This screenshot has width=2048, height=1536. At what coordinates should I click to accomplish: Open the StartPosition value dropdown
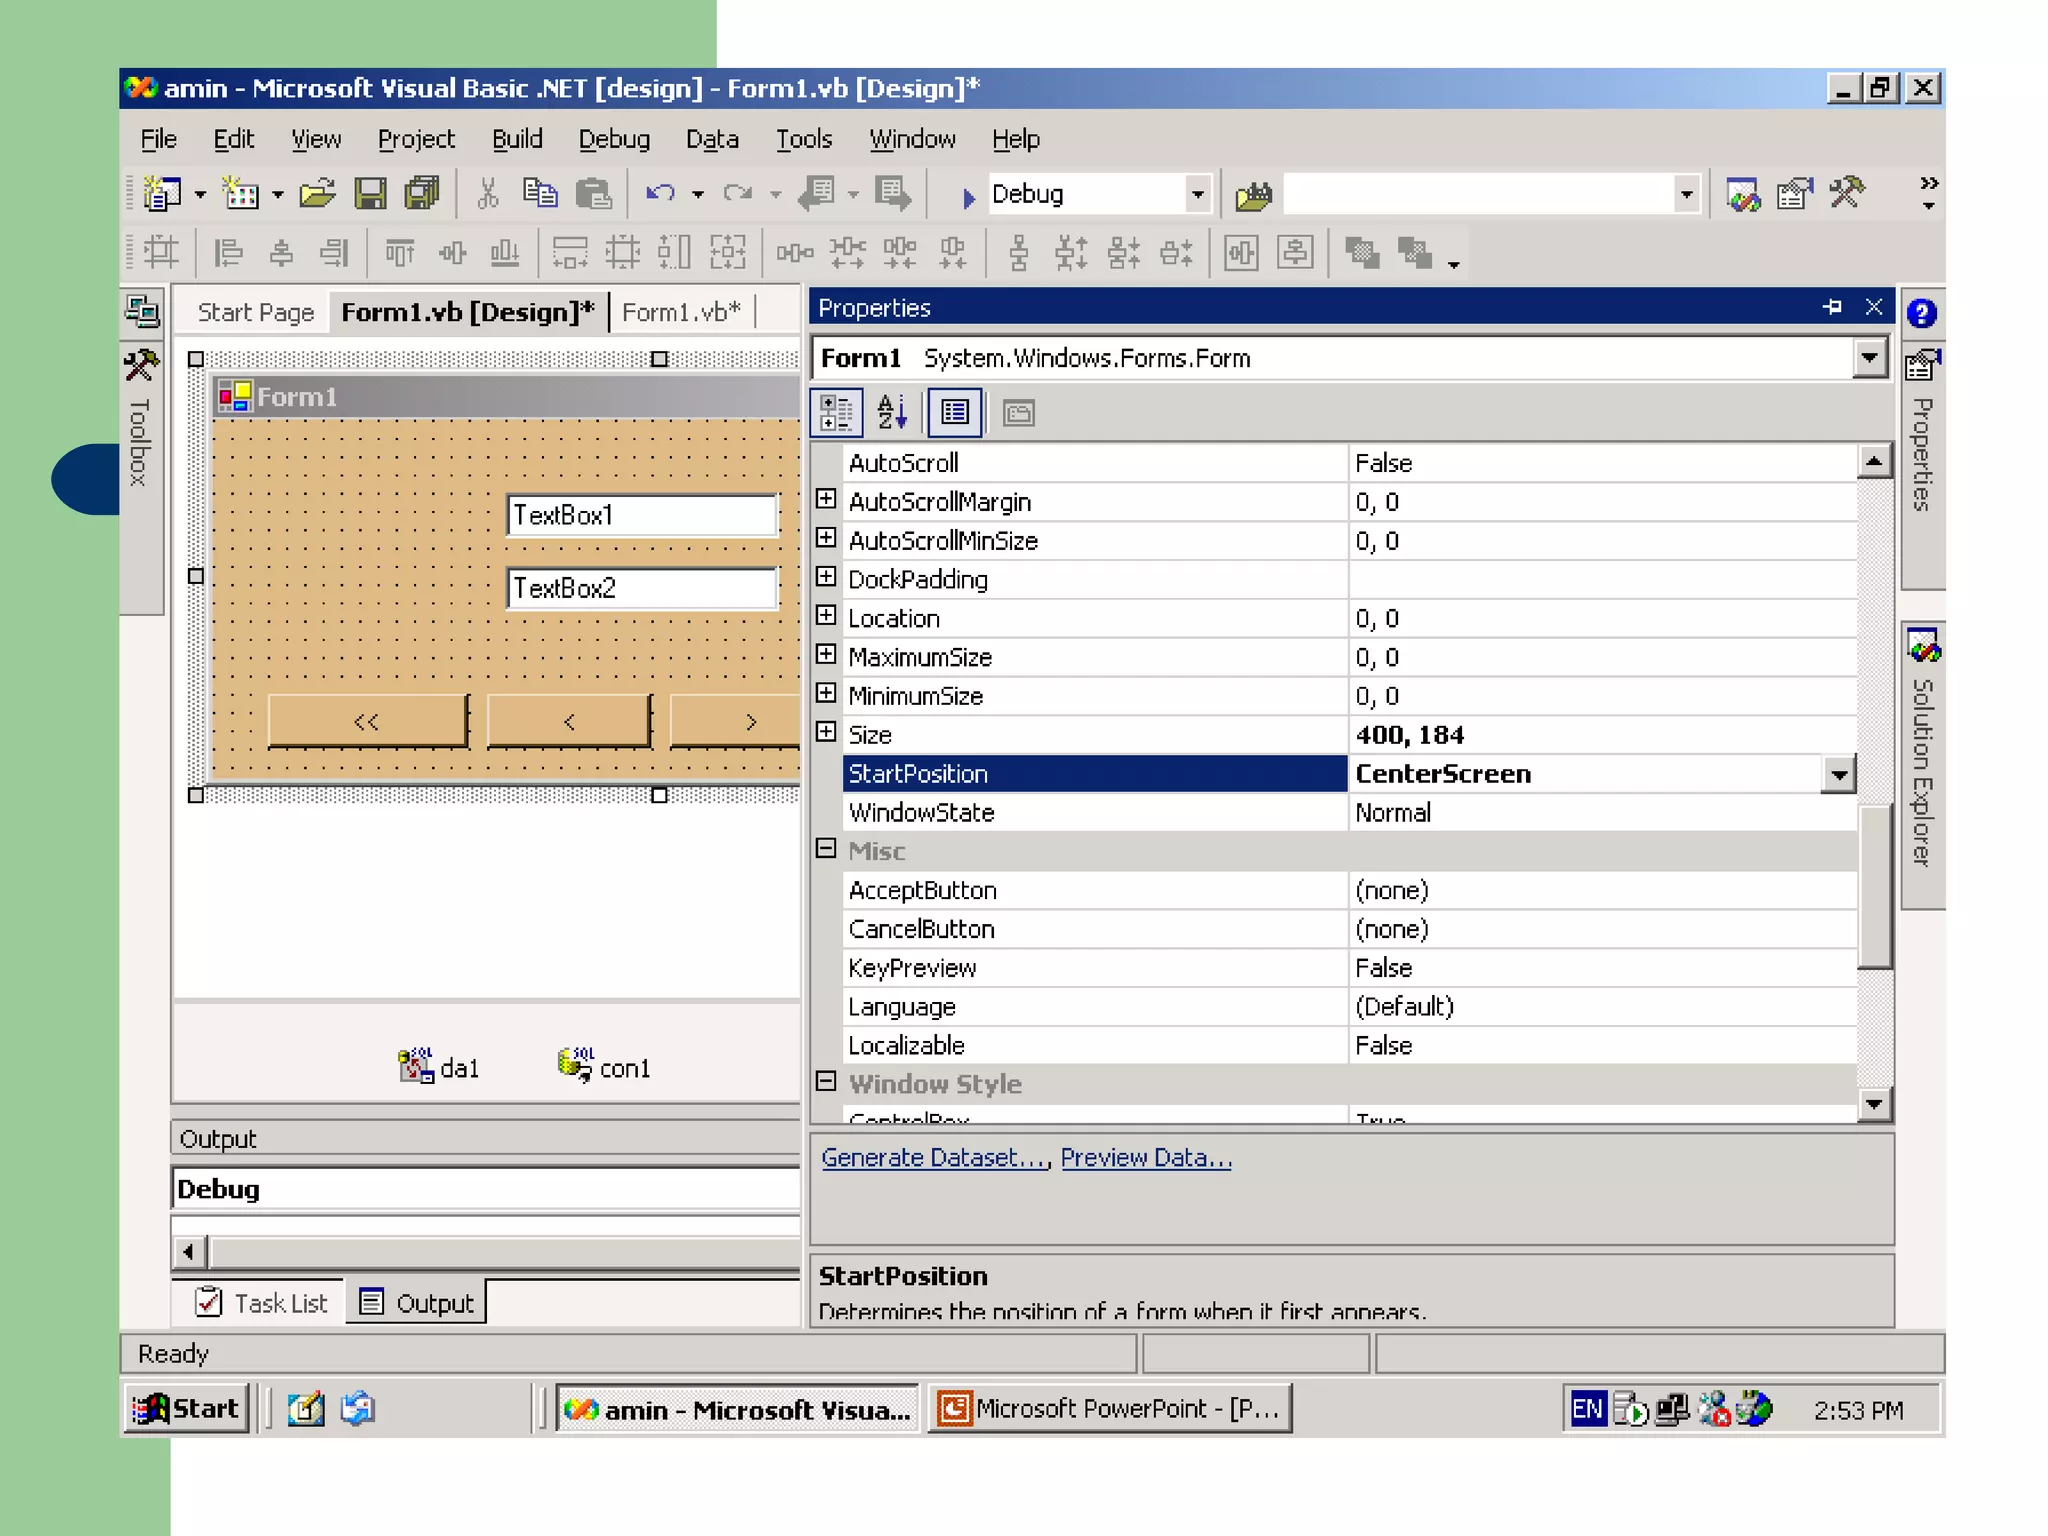tap(1838, 774)
